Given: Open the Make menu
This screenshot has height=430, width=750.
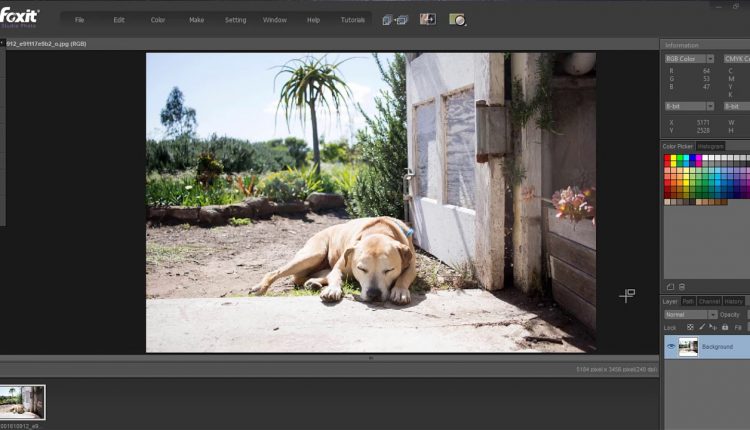Looking at the screenshot, I should click(197, 20).
